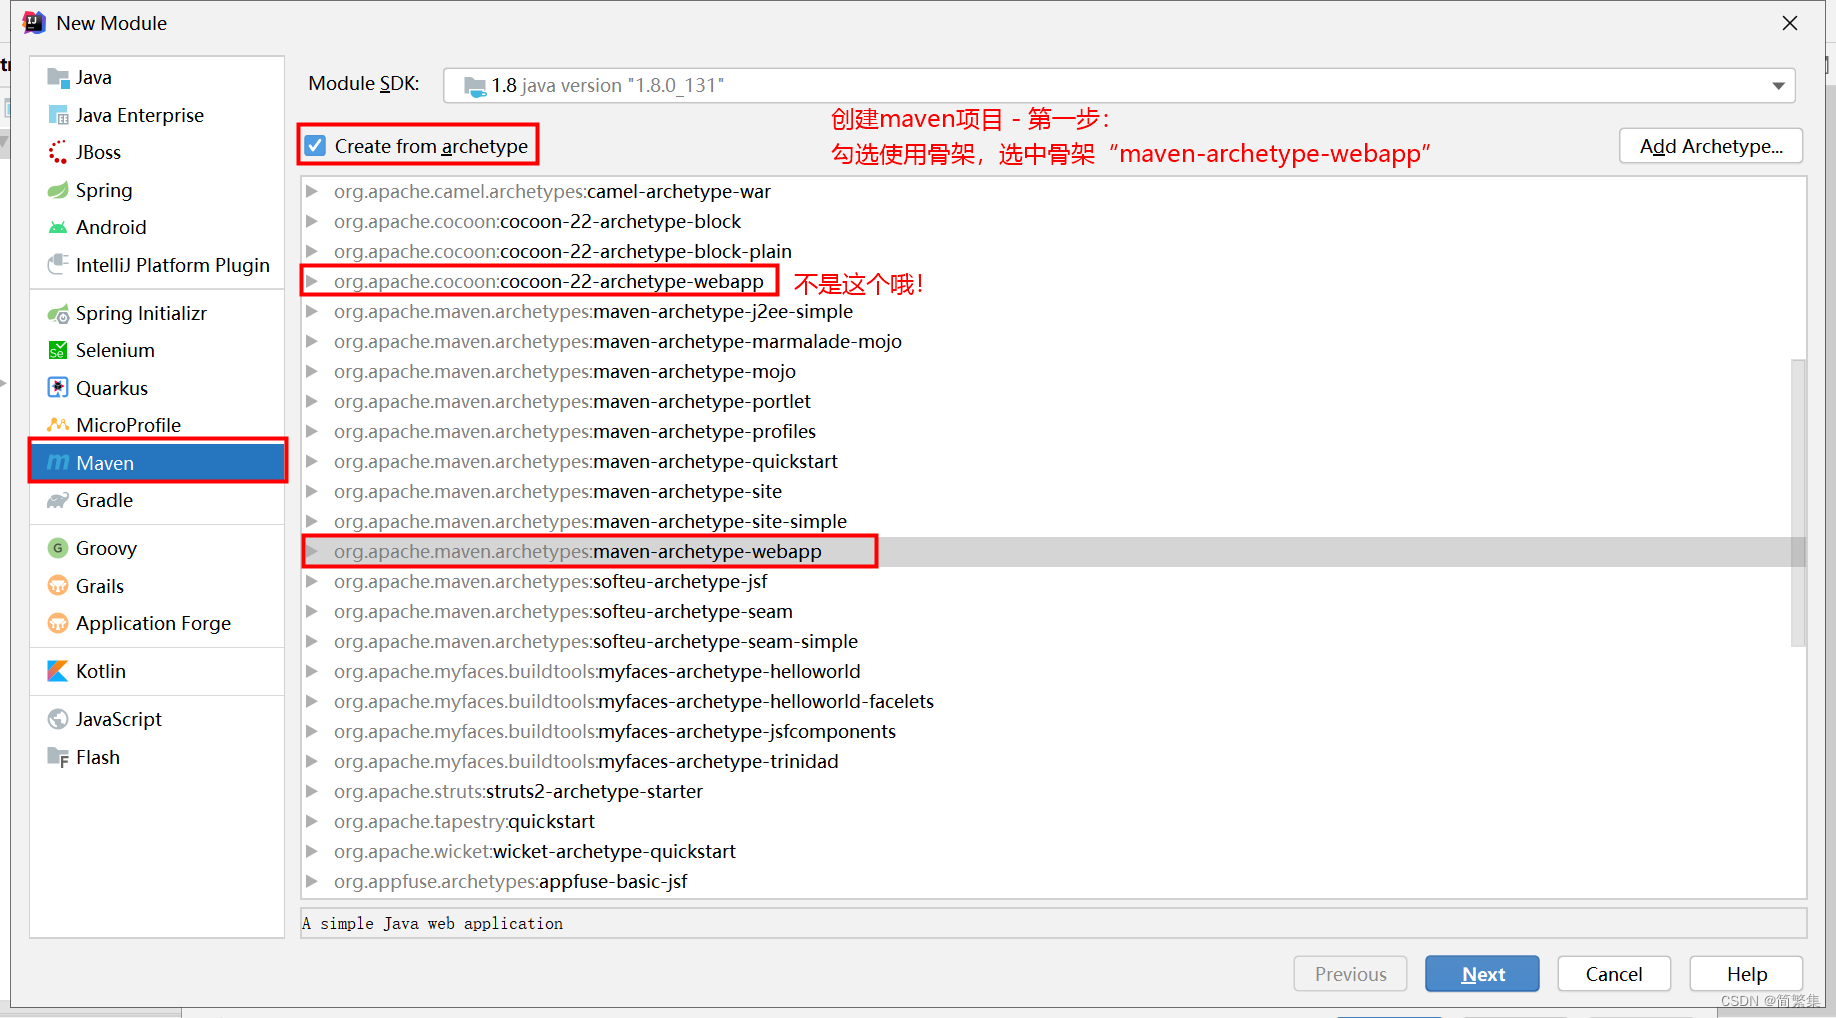
Task: Expand camel-archetype-war archetype
Action: click(312, 191)
